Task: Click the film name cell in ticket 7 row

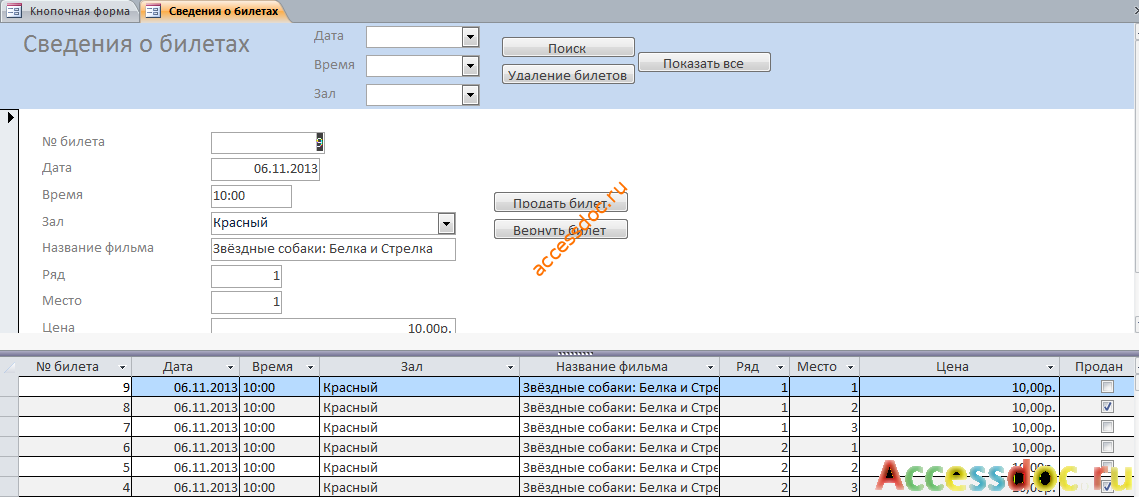Action: point(620,427)
